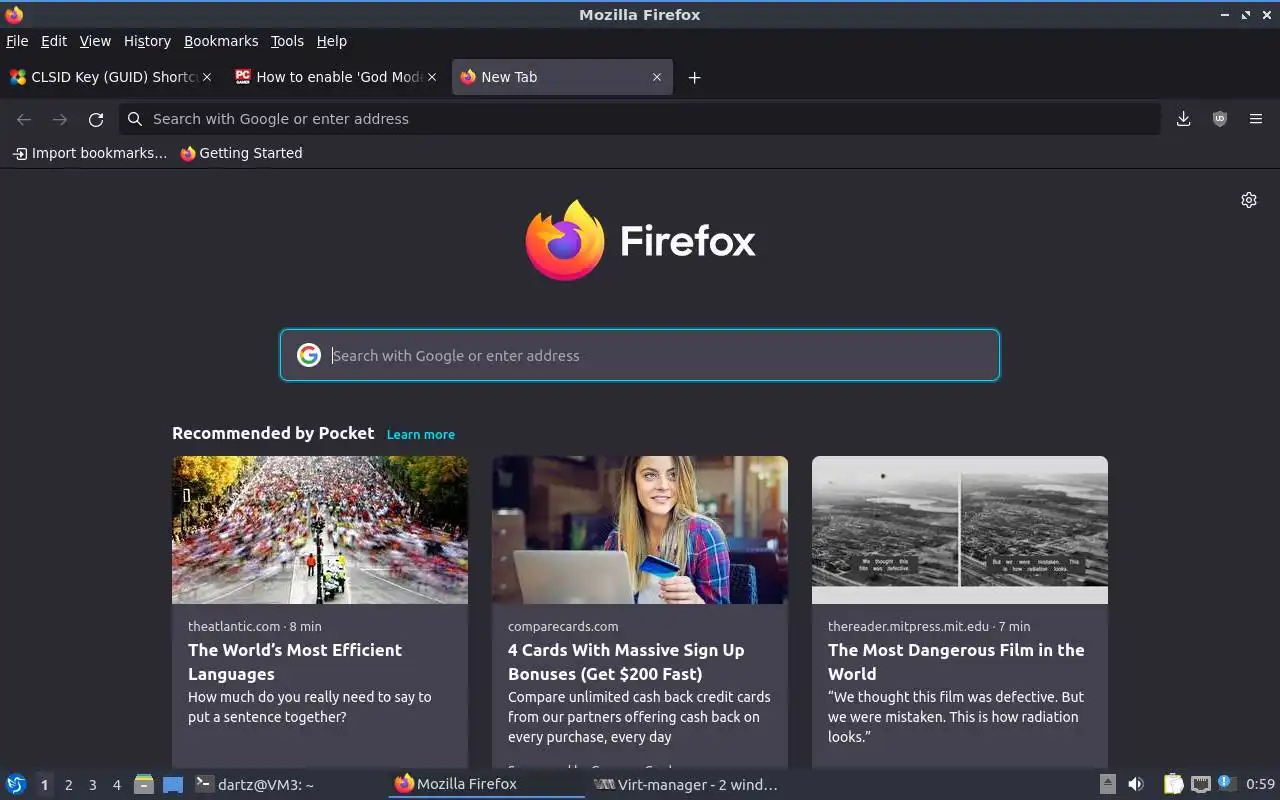The height and width of the screenshot is (800, 1280).
Task: Click the Recommended by Pocket heading
Action: 273,433
